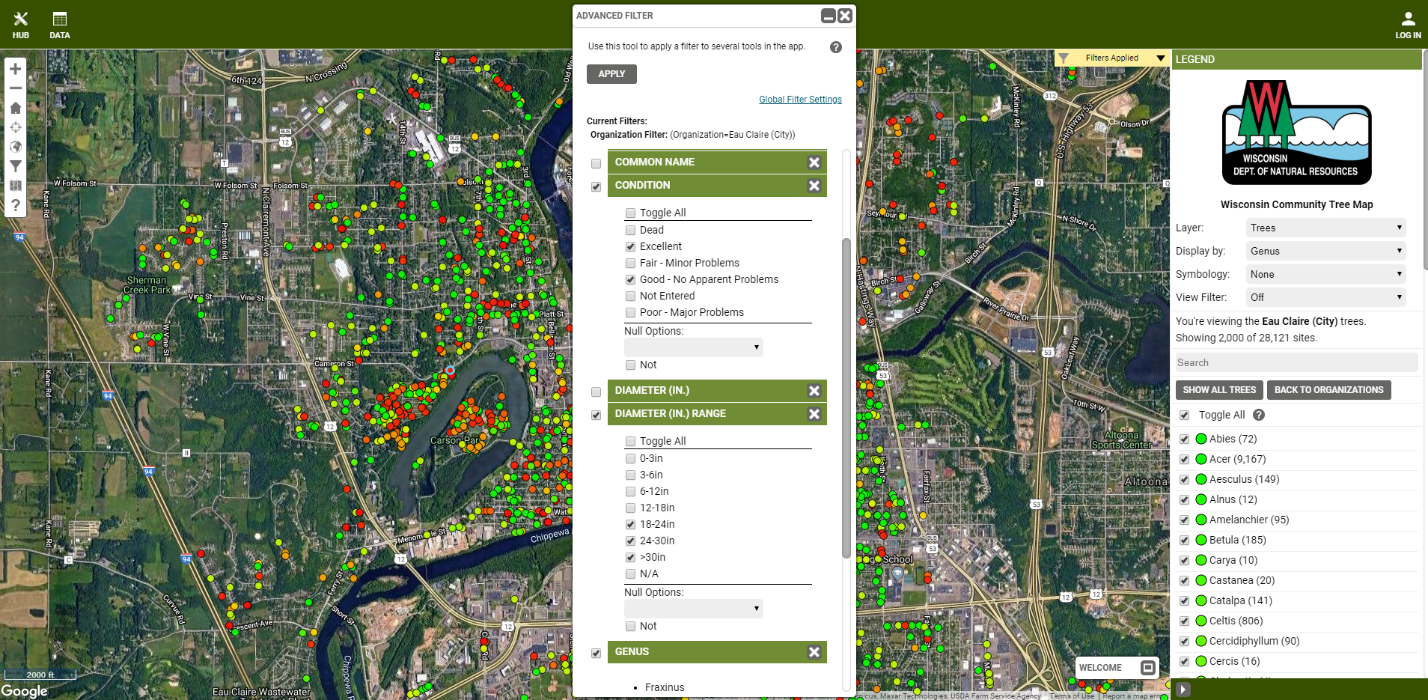Open help via the question mark icon
1428x700 pixels.
(14, 205)
